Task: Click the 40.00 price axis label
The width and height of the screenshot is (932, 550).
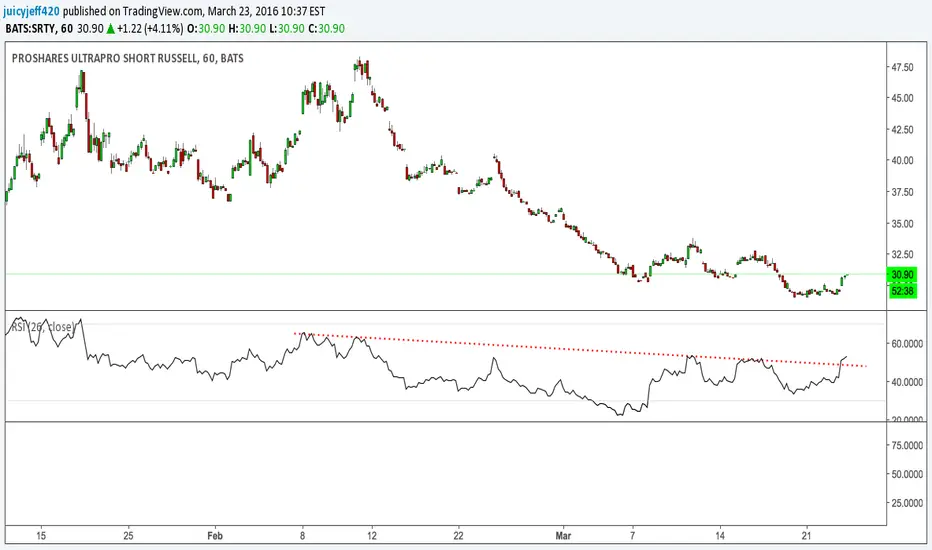Action: [x=902, y=161]
